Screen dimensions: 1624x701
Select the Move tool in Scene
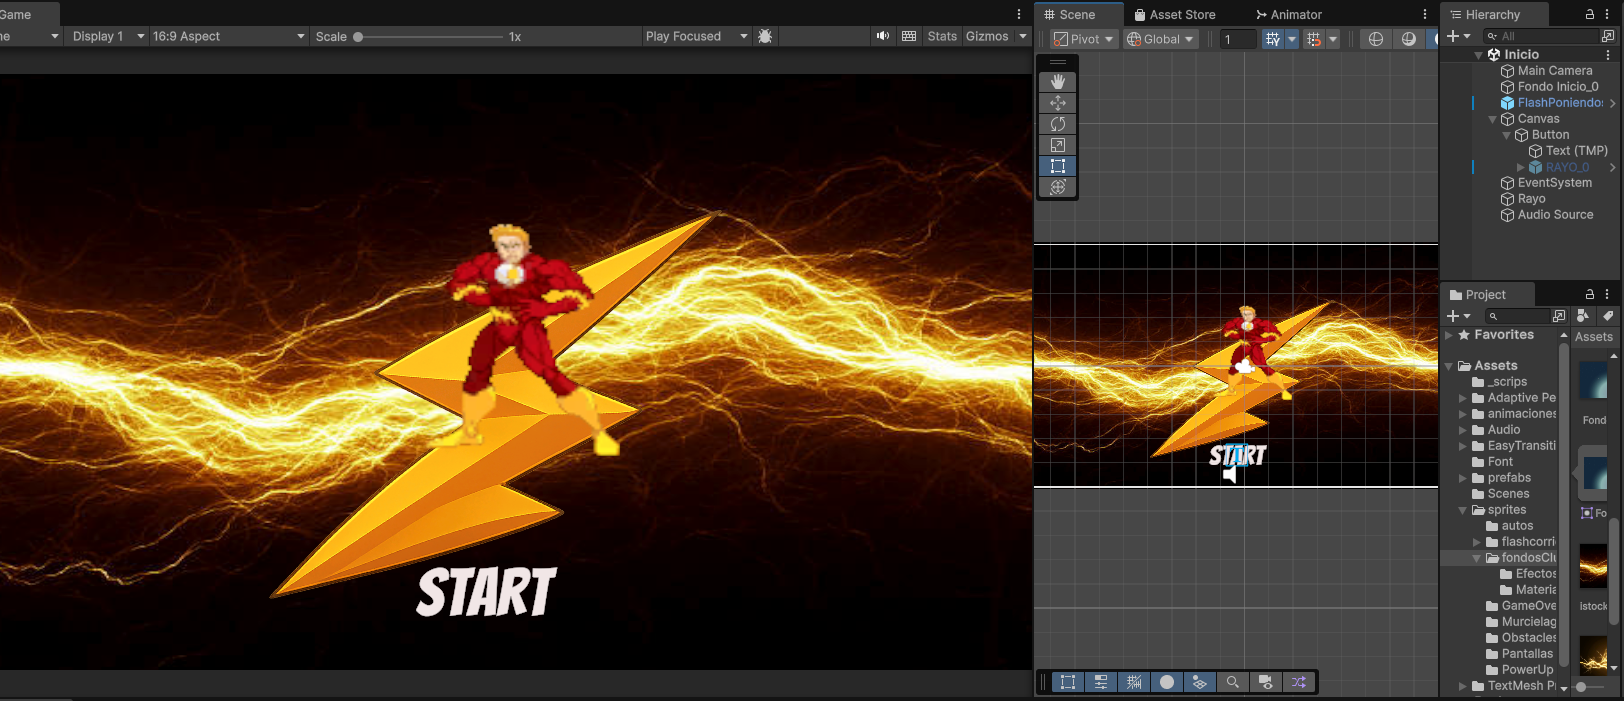tap(1057, 103)
